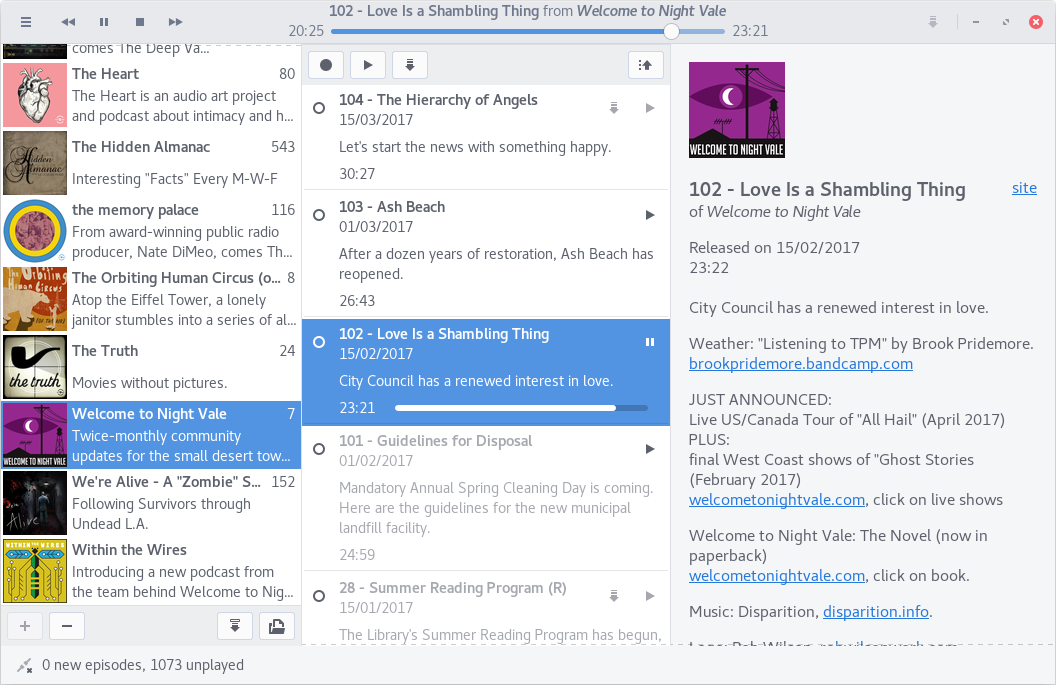Select The Hidden Almanac podcast

[151, 163]
